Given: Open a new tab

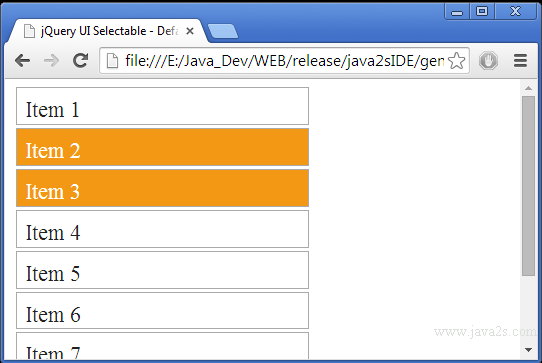Looking at the screenshot, I should [x=223, y=31].
